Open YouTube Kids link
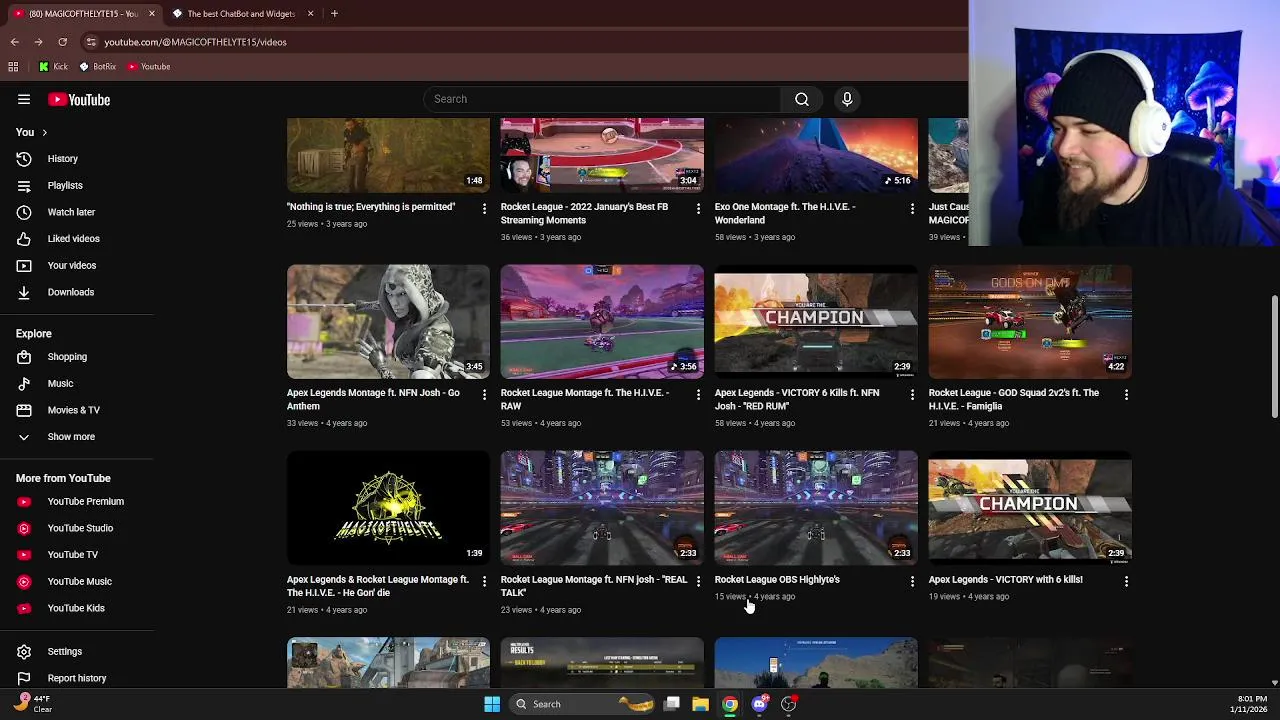 77,608
